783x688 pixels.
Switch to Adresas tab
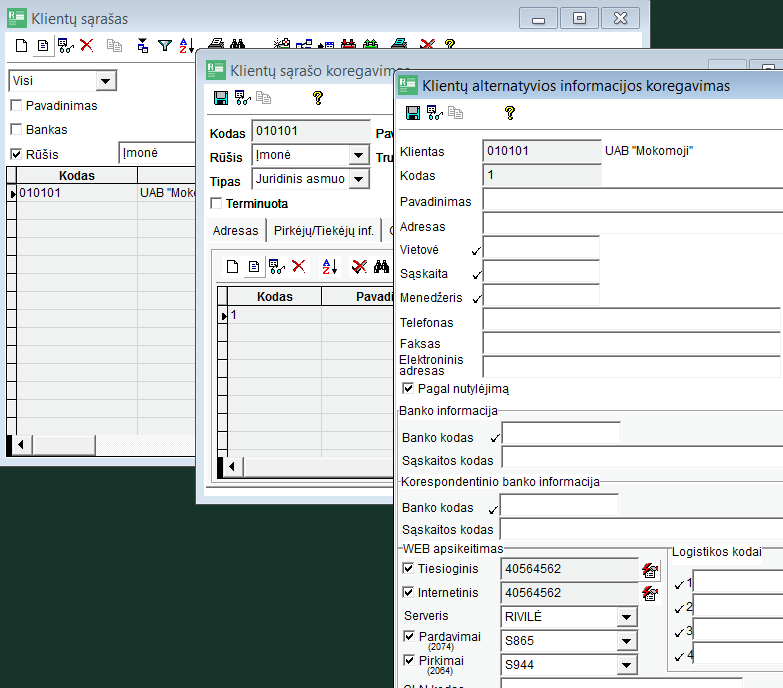click(x=235, y=231)
